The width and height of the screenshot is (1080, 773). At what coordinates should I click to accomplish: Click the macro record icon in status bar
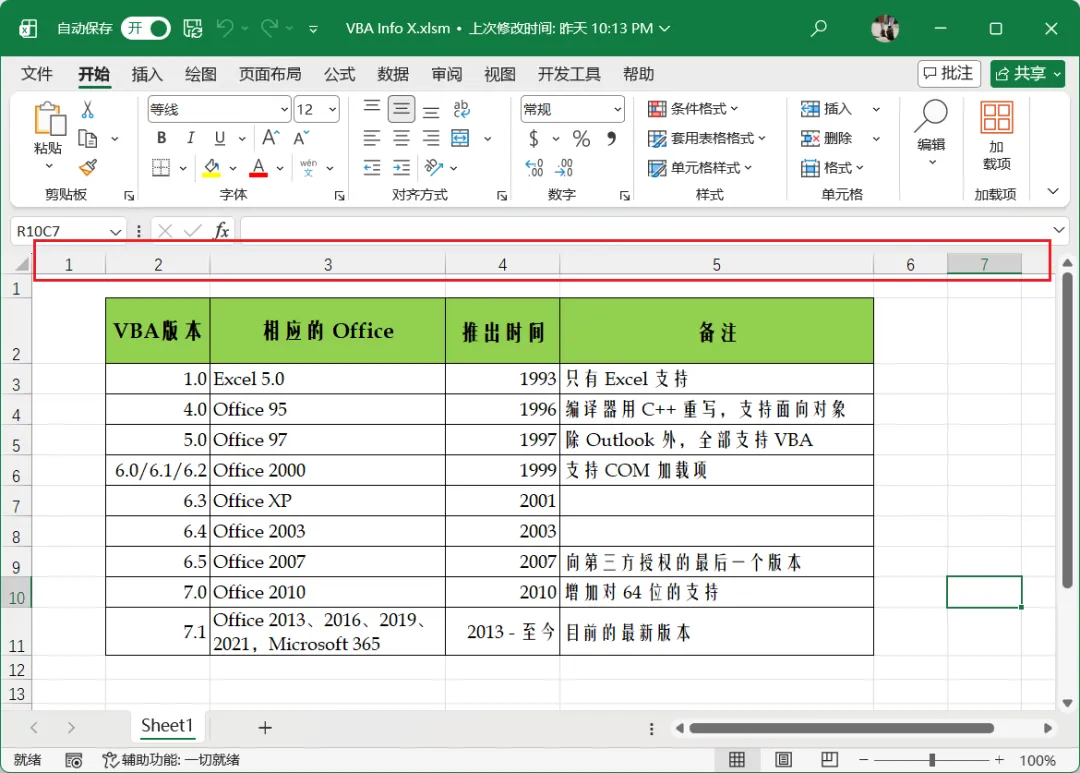(x=74, y=760)
